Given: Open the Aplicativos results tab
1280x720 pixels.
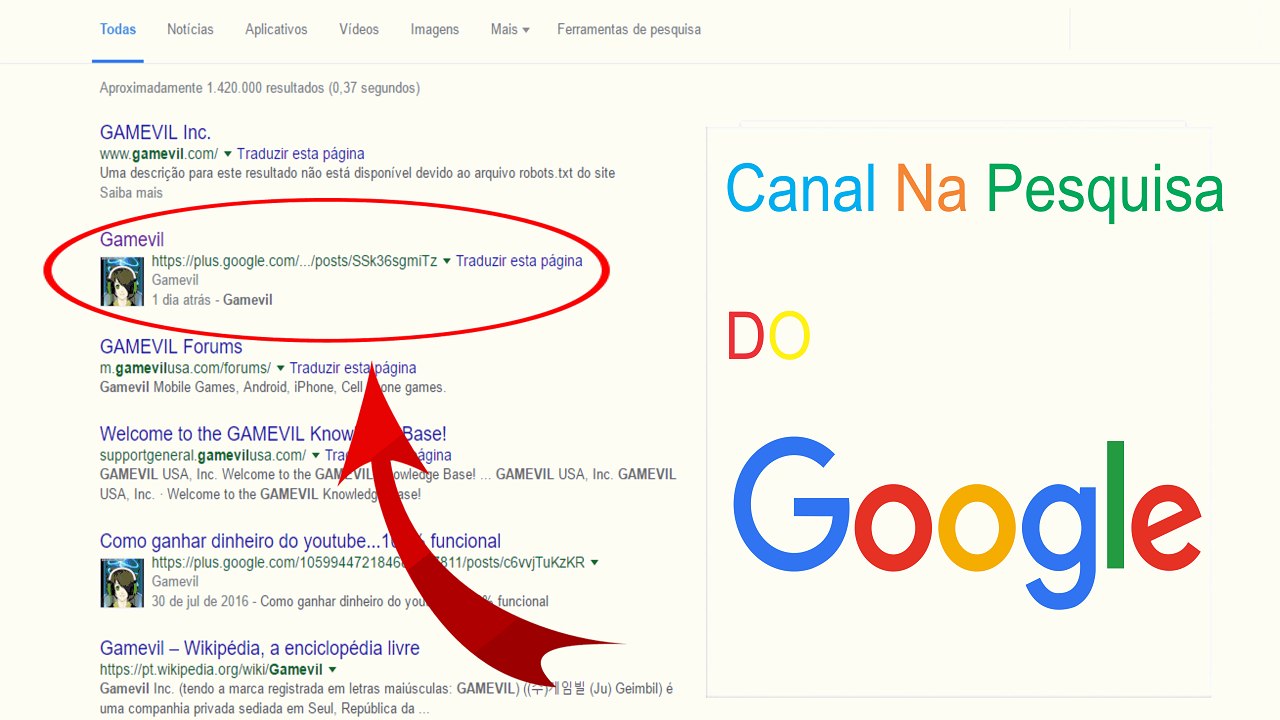Looking at the screenshot, I should pos(276,30).
